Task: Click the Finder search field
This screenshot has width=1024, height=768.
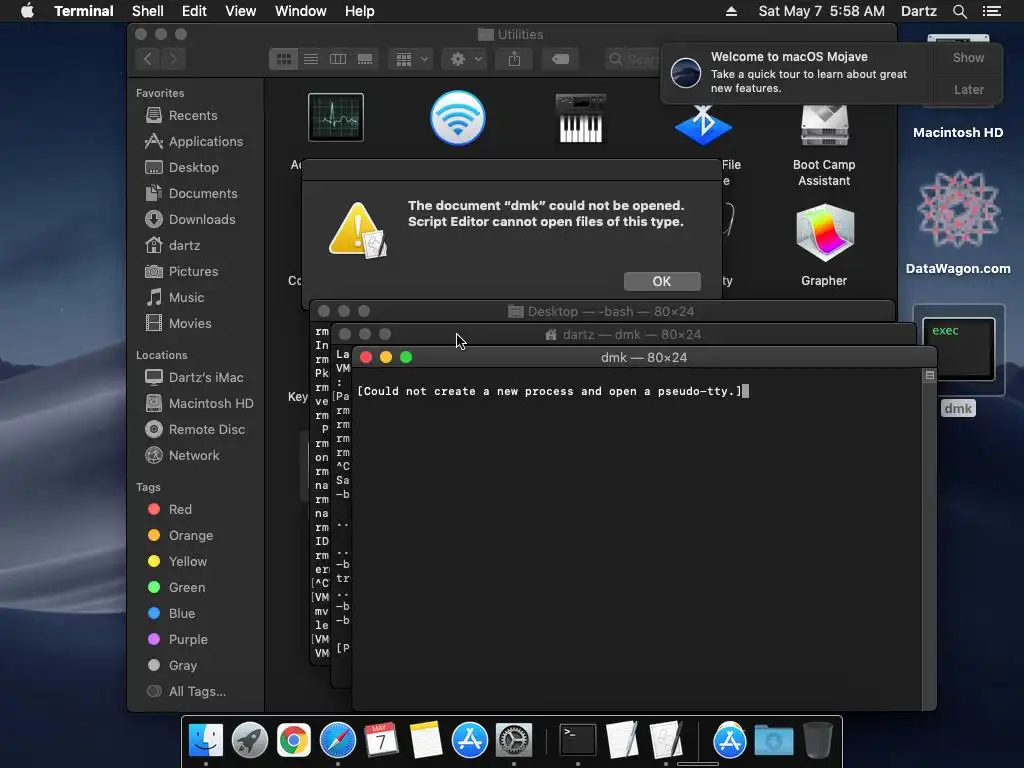Action: point(632,59)
